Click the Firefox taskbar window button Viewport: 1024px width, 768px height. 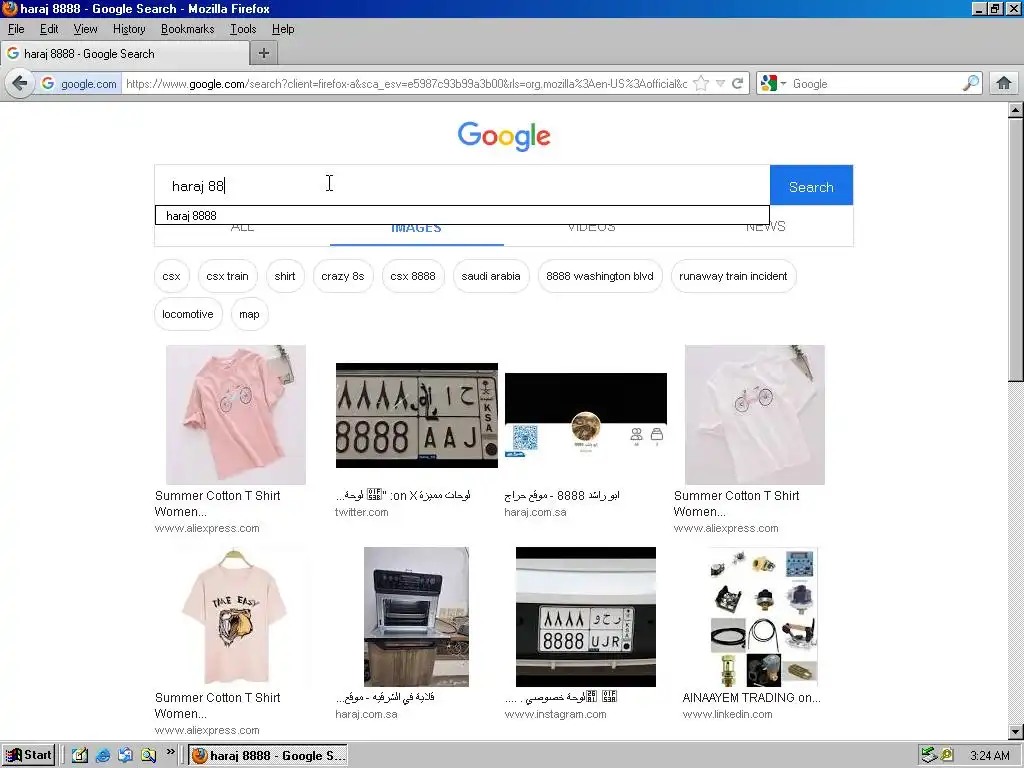click(268, 756)
